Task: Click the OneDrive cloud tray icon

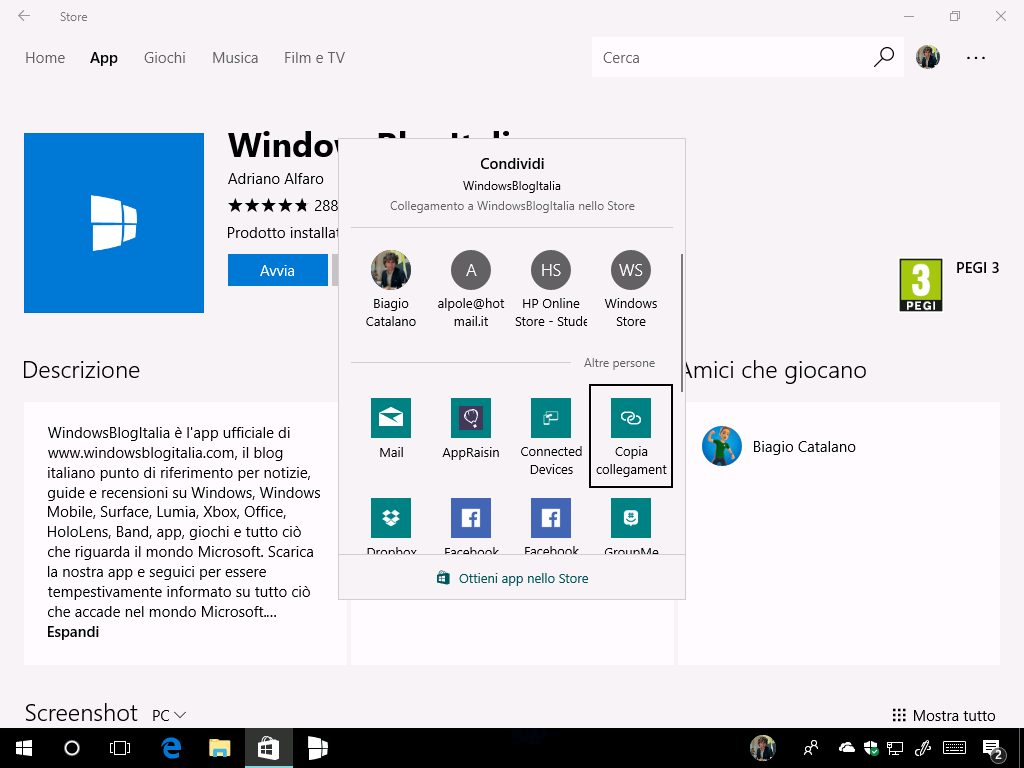Action: (x=846, y=748)
